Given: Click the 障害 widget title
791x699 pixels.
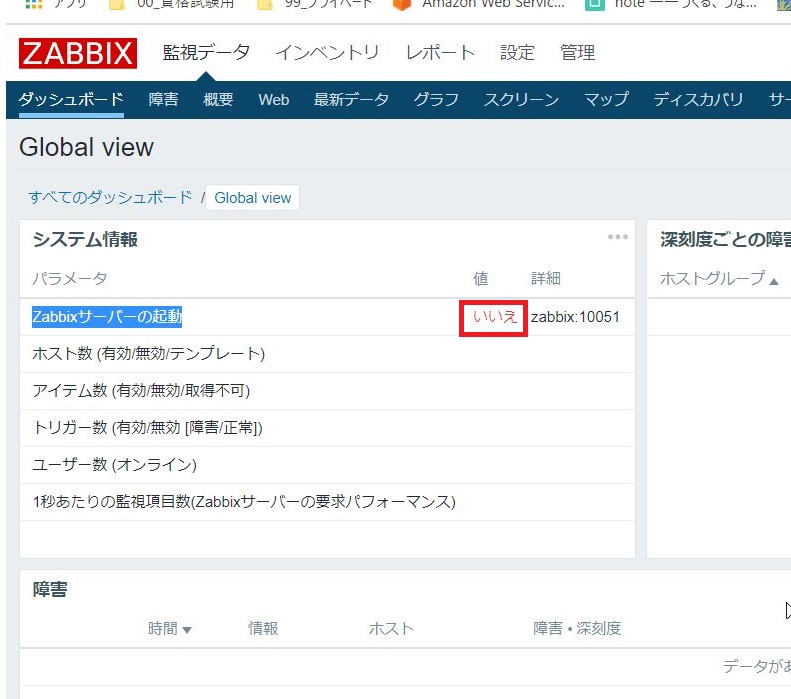Looking at the screenshot, I should 49,589.
